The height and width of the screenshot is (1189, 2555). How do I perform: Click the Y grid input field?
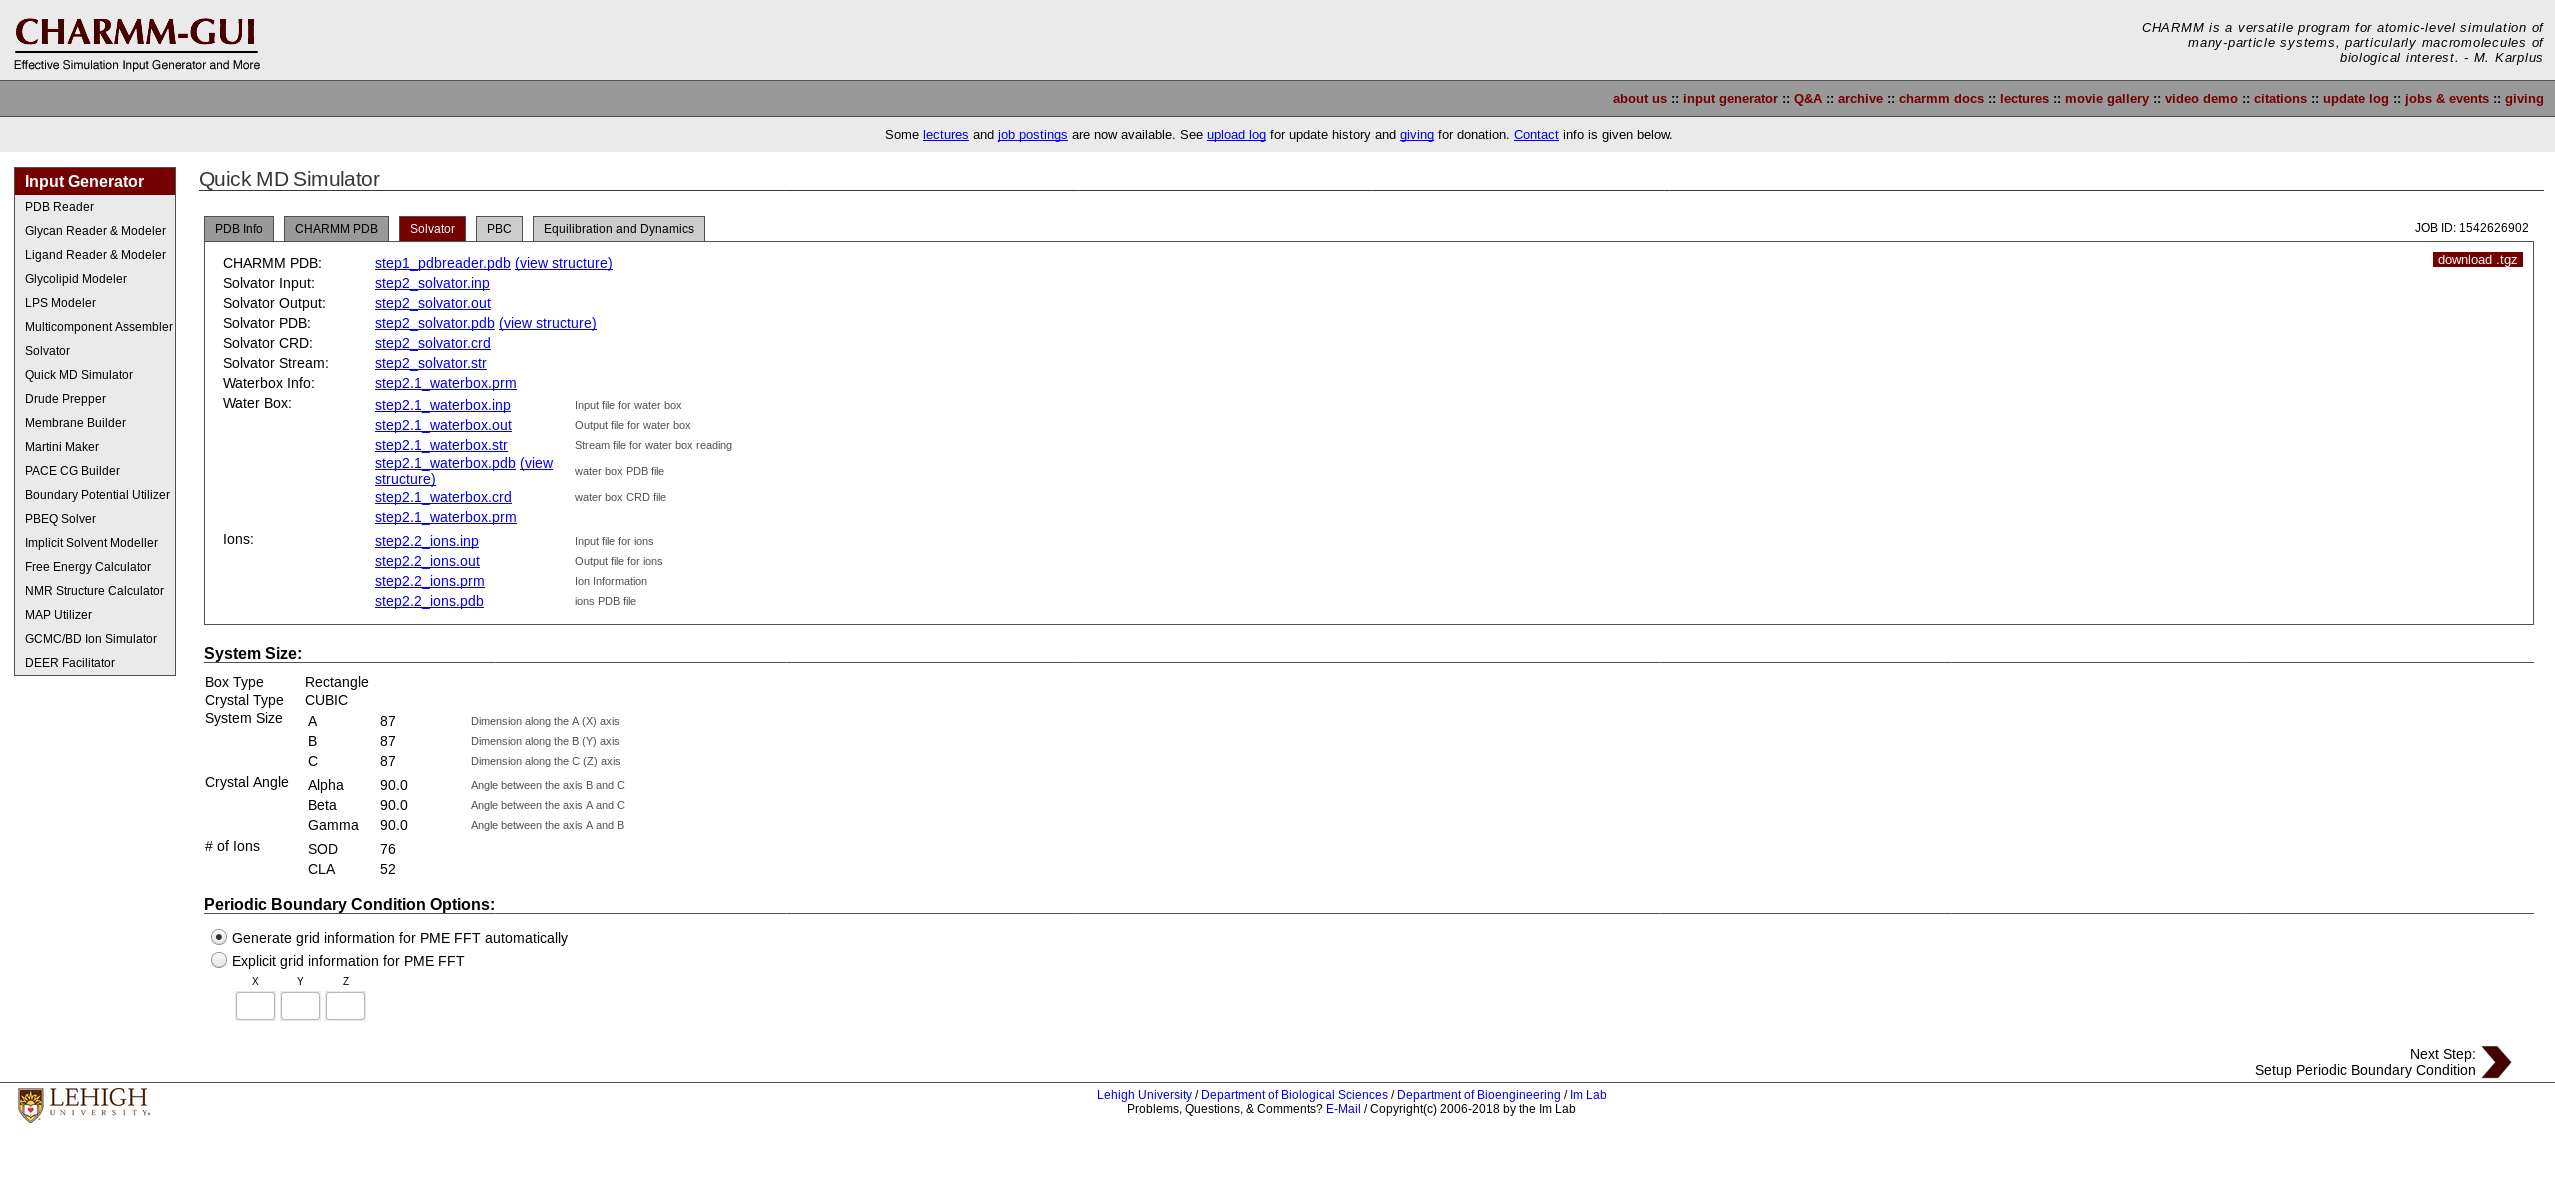coord(300,1006)
